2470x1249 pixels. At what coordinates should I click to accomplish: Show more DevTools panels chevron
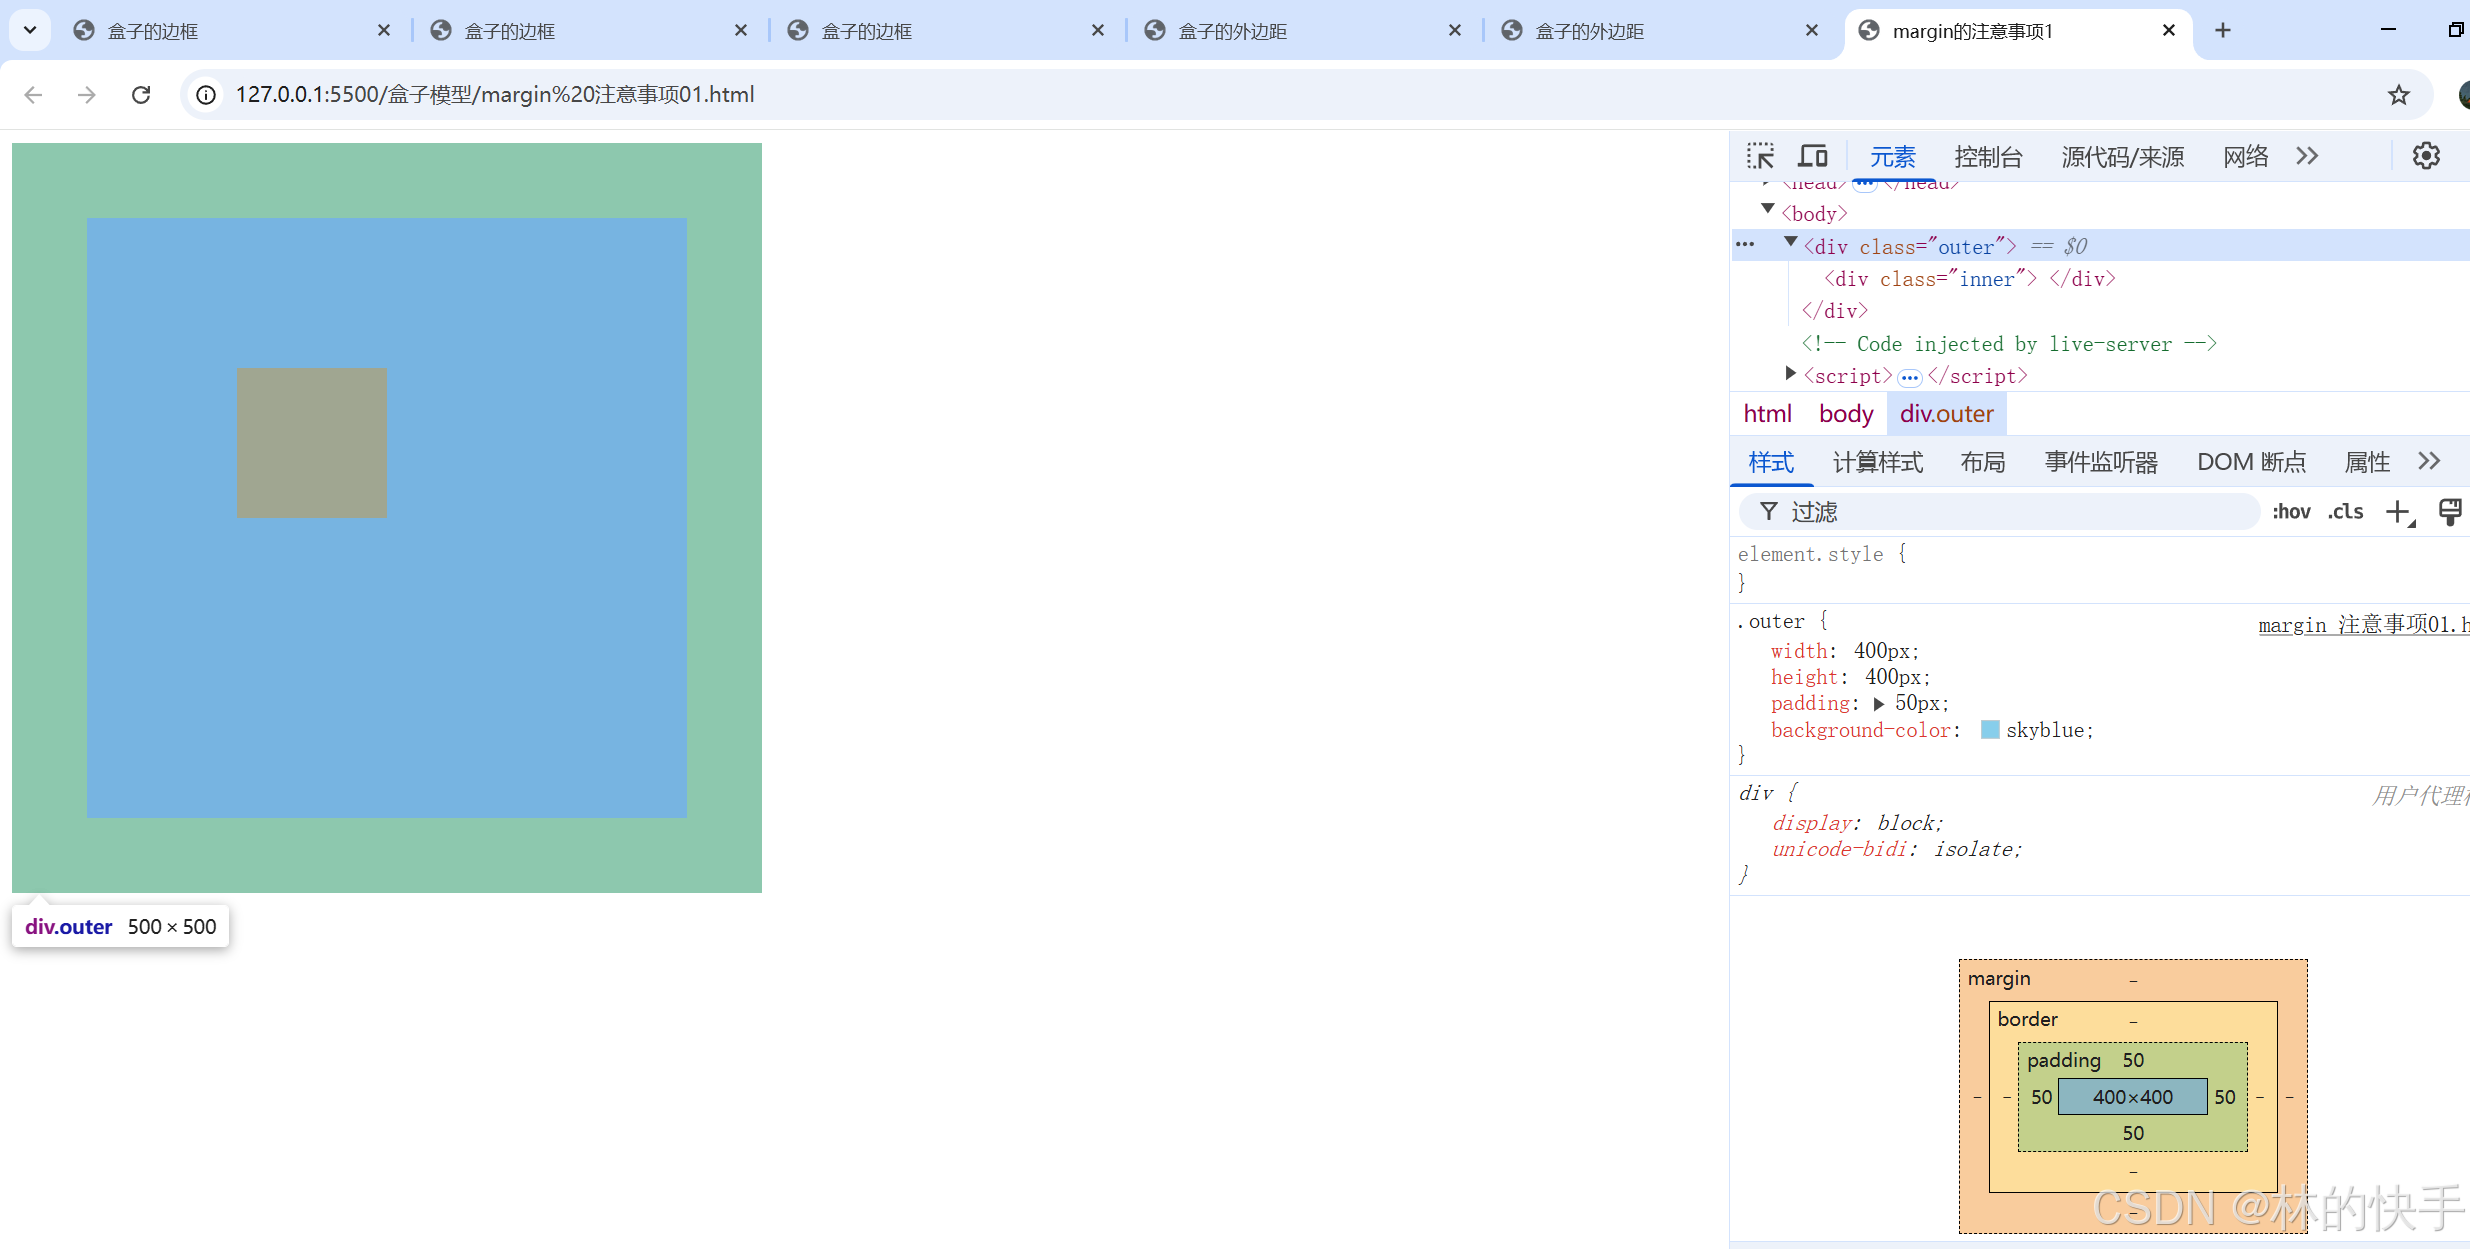coord(2307,156)
